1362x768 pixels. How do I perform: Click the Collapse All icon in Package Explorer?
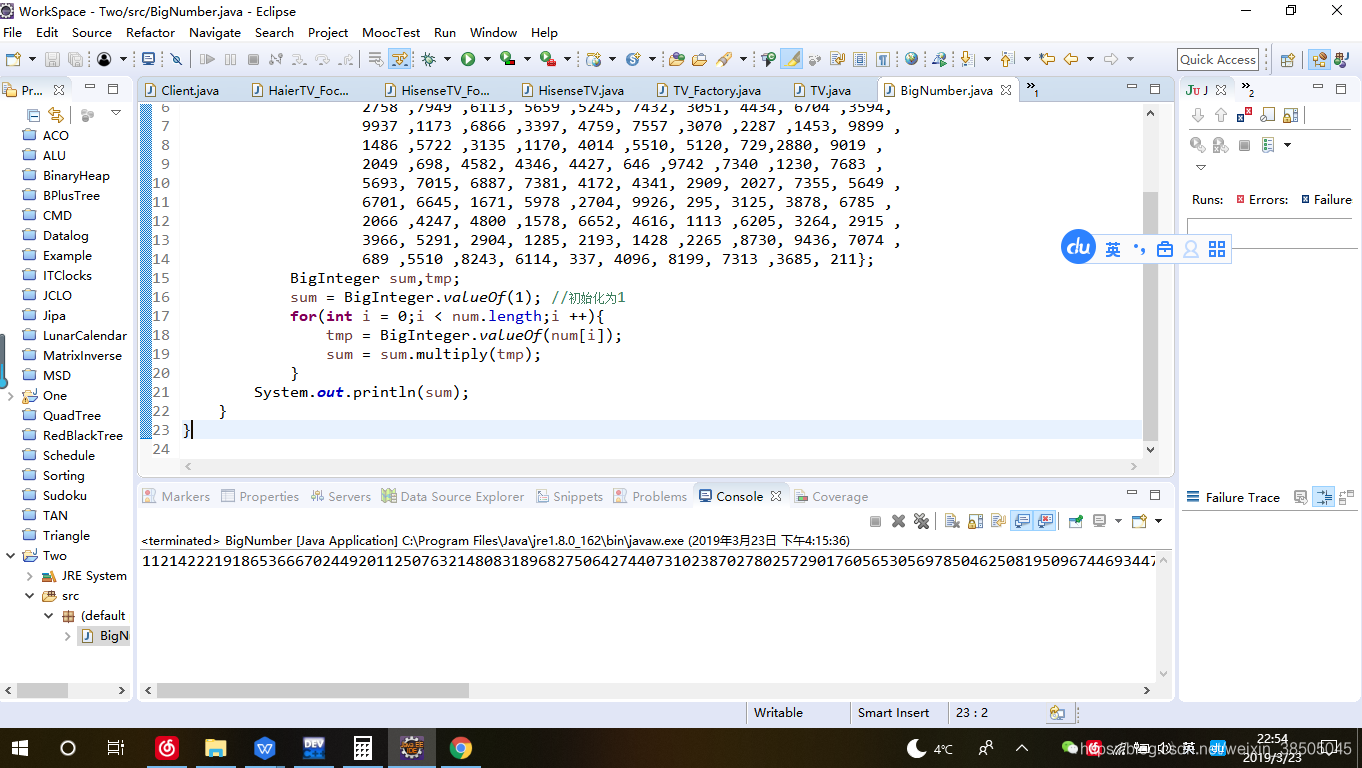click(x=34, y=115)
